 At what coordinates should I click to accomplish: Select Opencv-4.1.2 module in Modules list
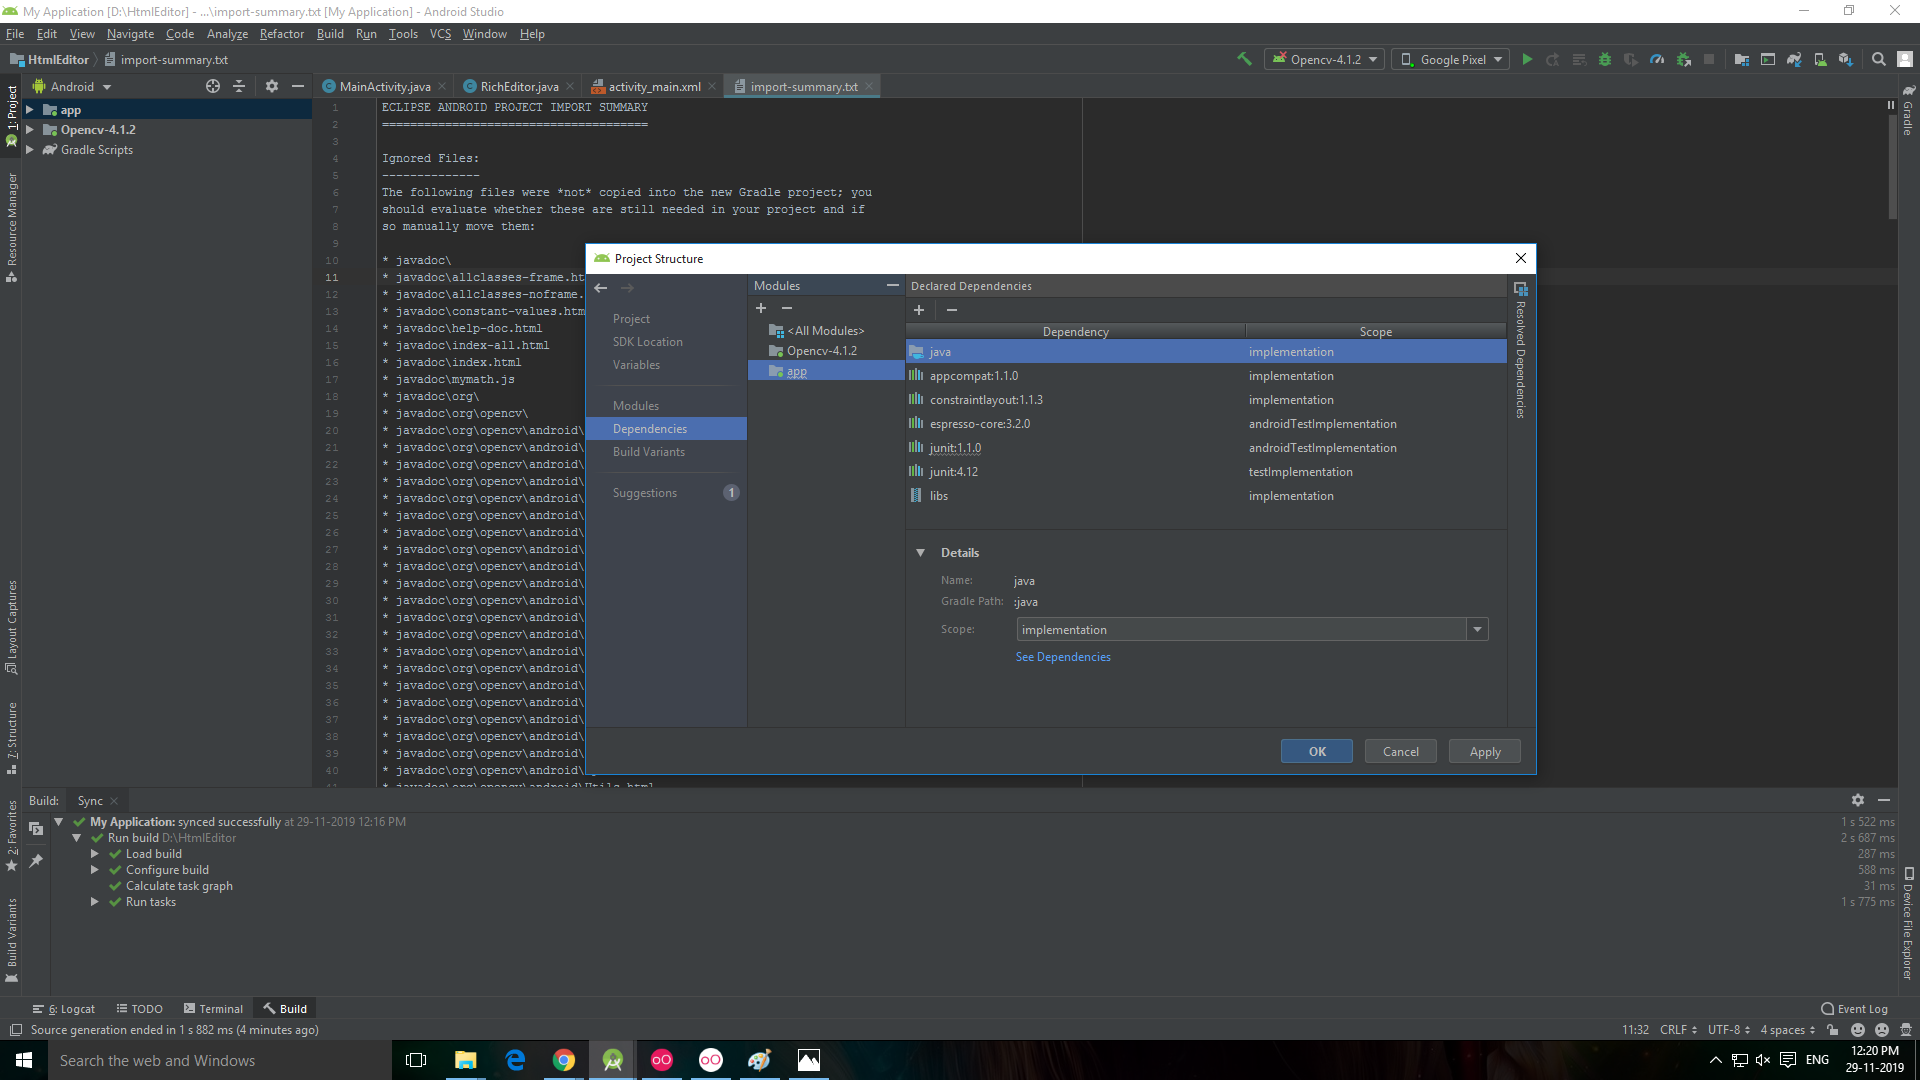click(822, 351)
